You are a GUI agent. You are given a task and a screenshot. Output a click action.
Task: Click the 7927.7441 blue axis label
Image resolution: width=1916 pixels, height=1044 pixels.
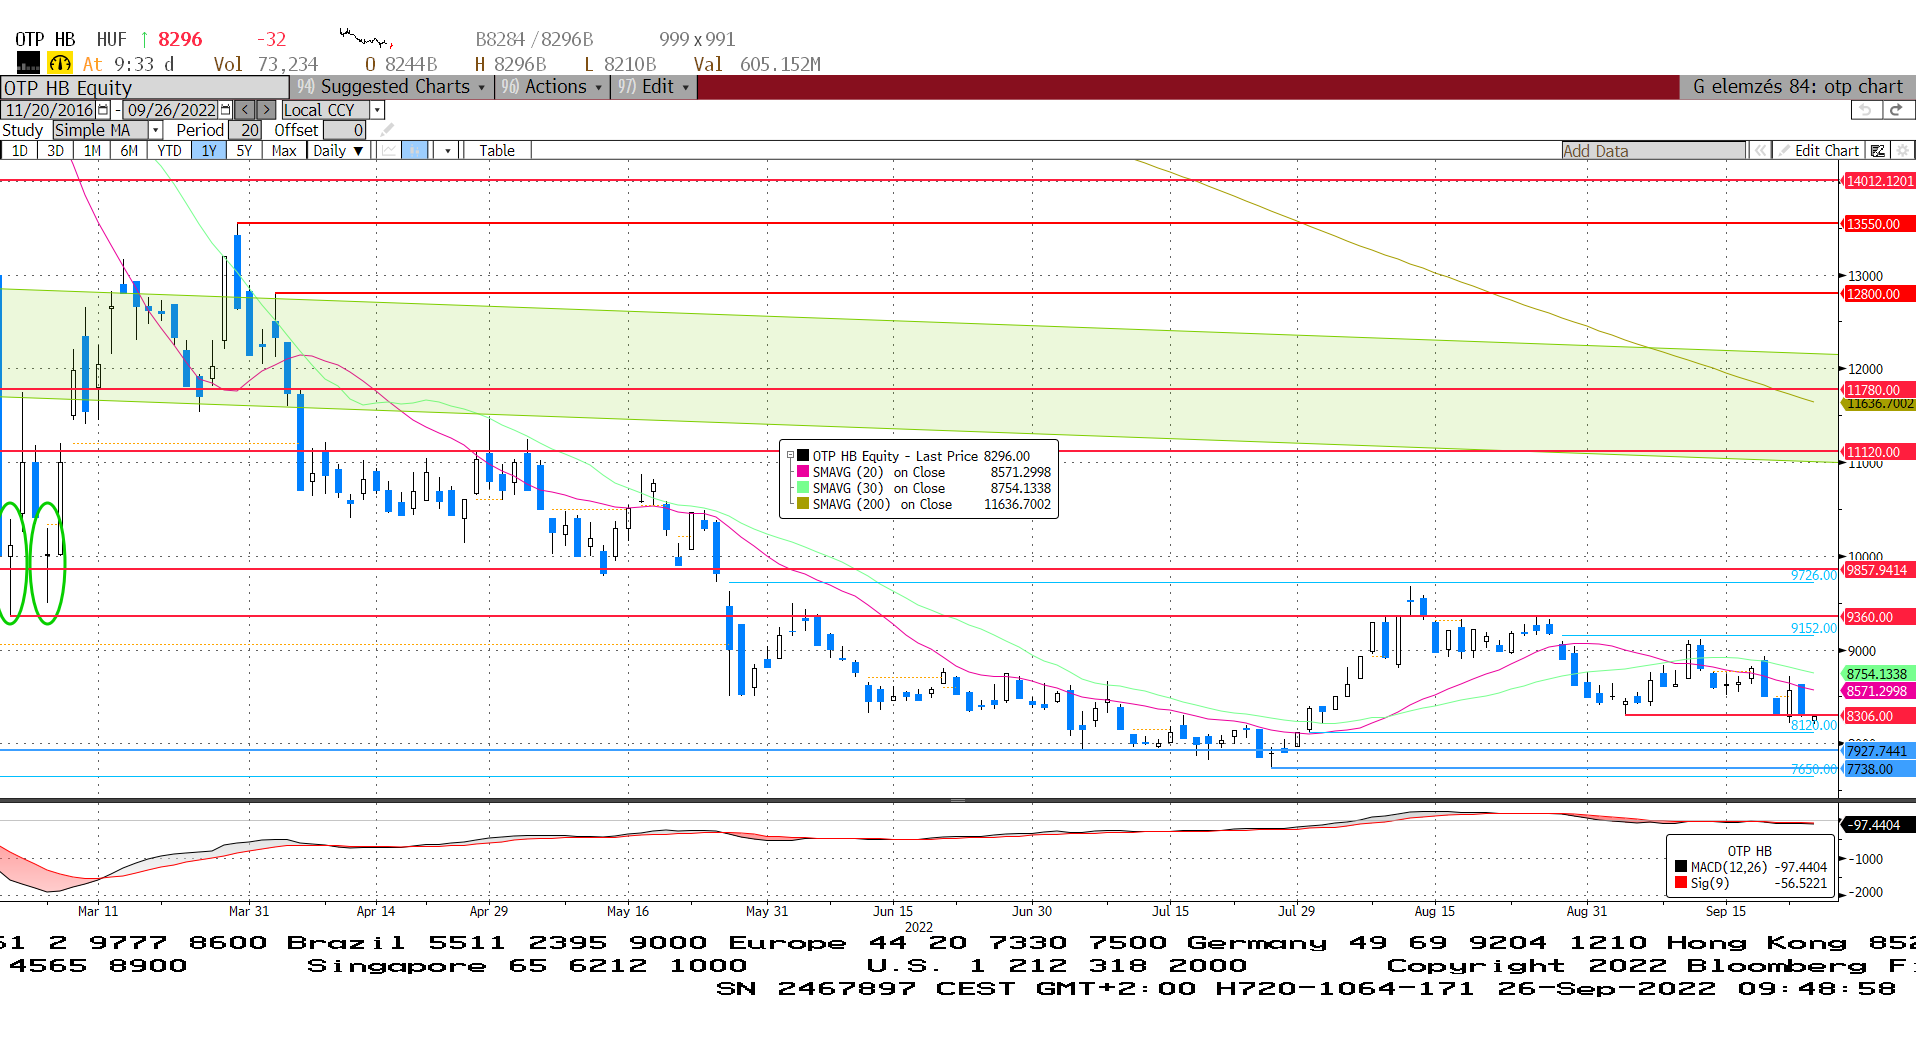[x=1879, y=751]
